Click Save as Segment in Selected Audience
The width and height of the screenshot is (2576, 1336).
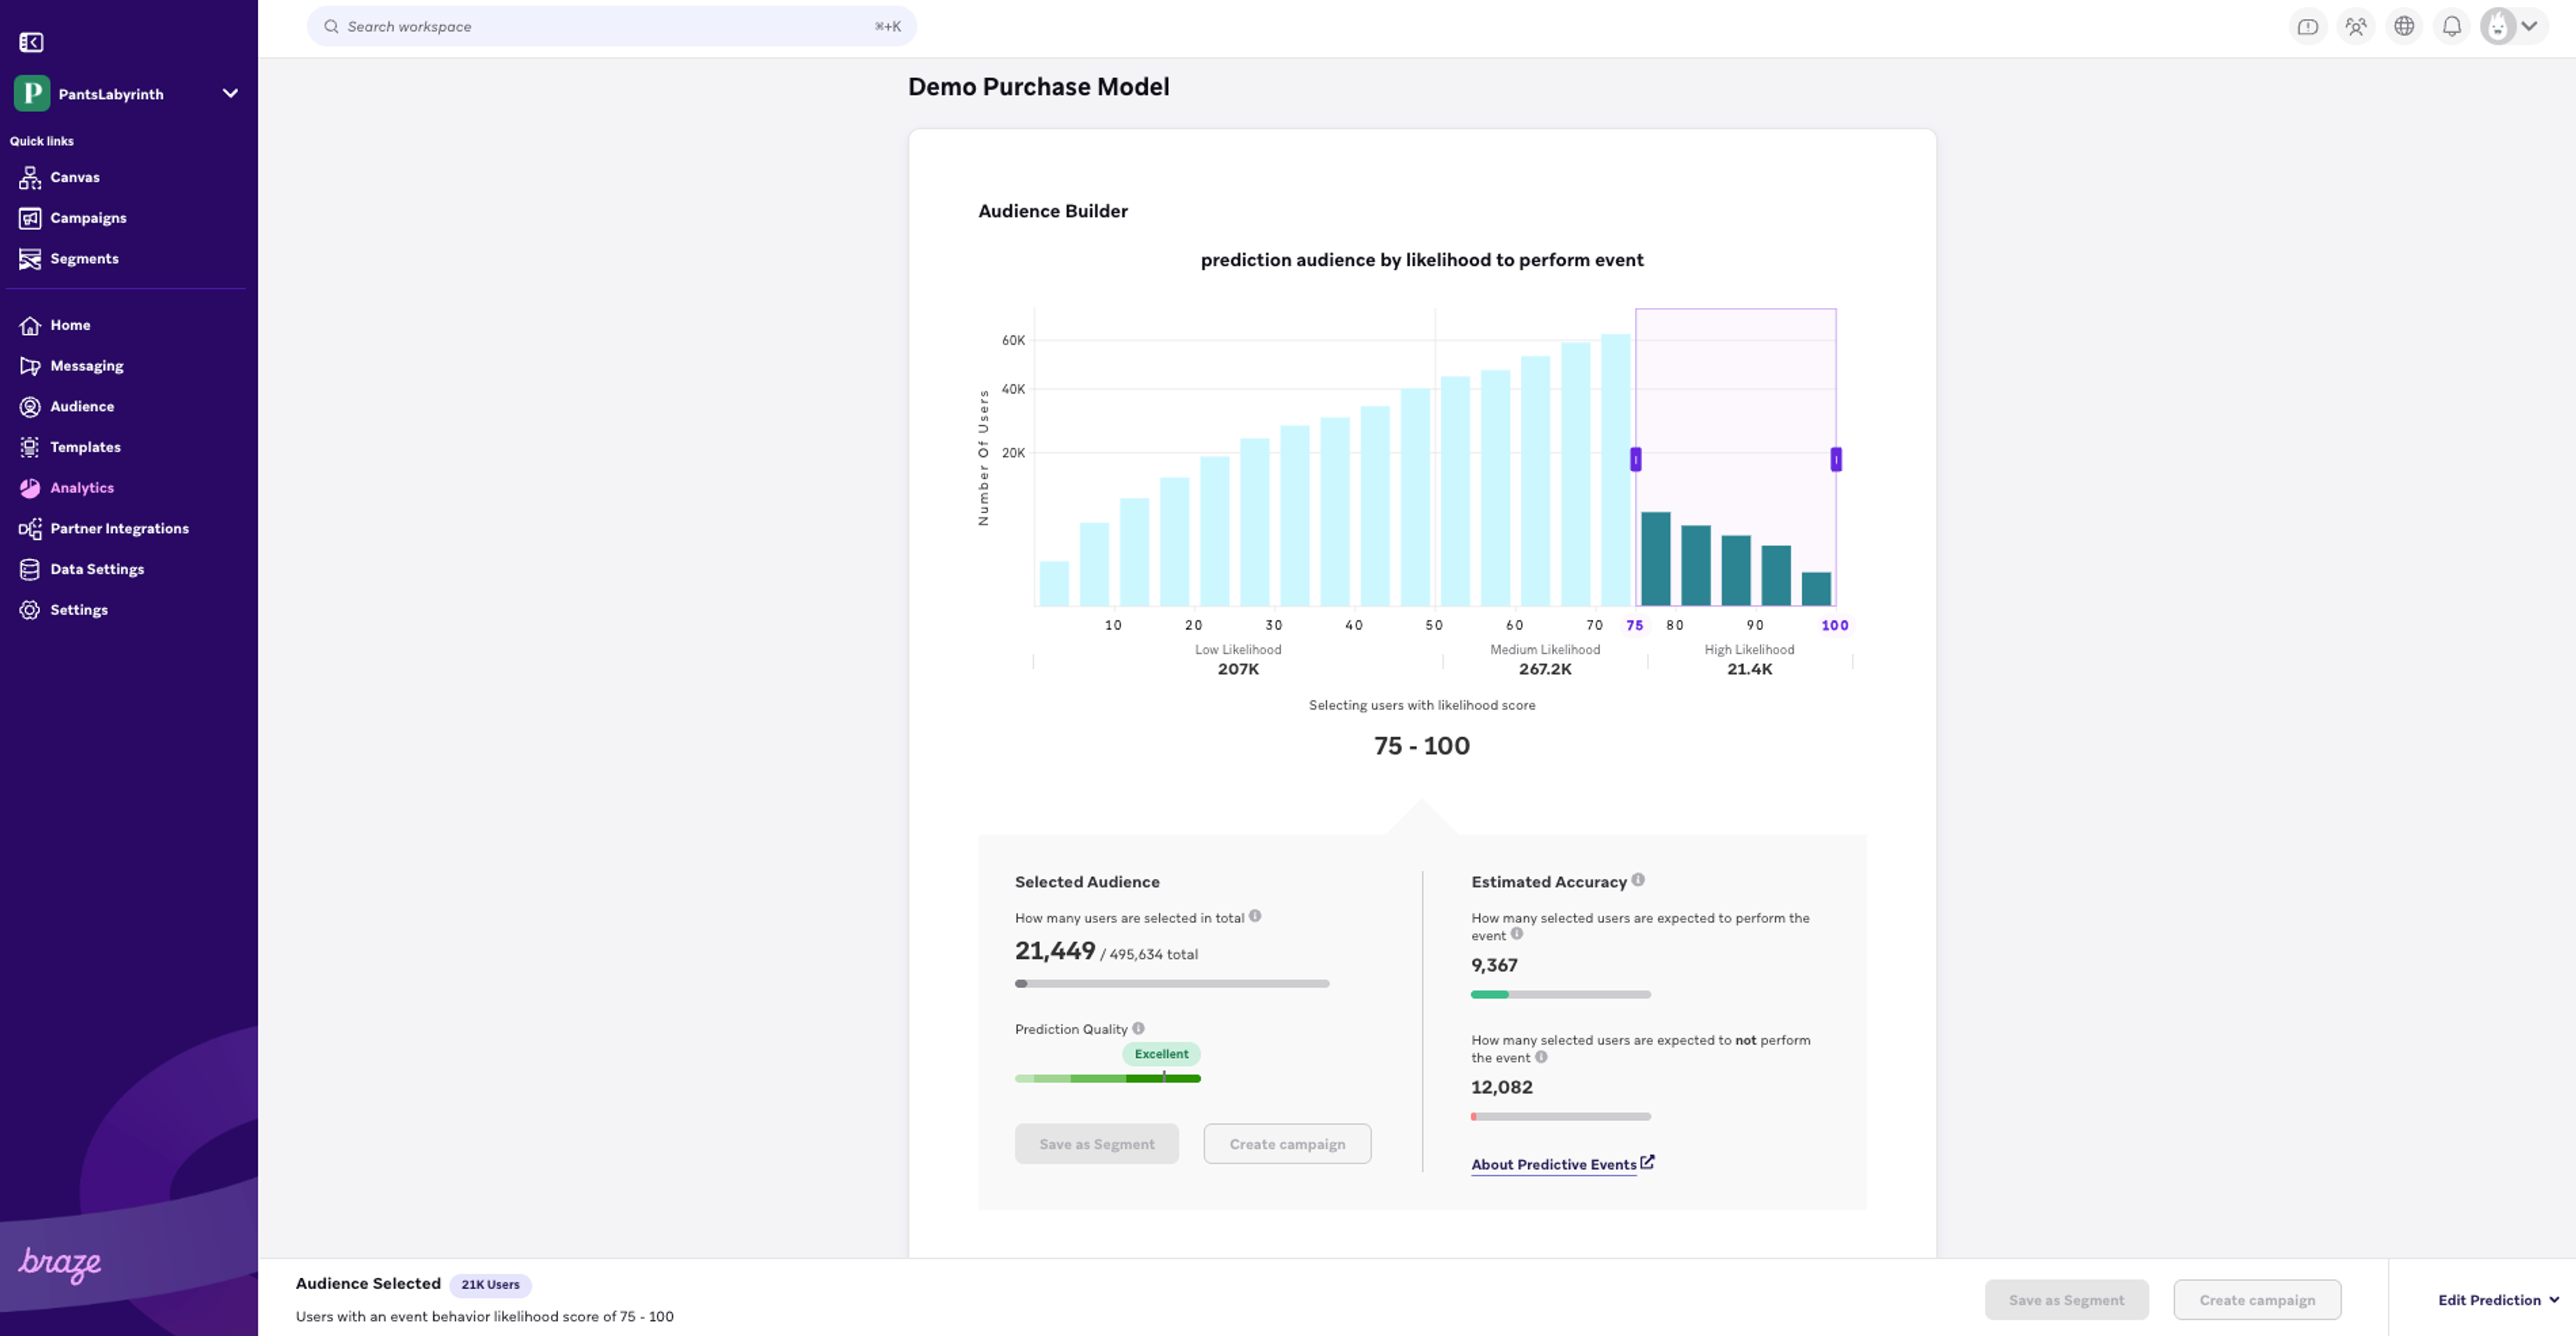click(1096, 1144)
